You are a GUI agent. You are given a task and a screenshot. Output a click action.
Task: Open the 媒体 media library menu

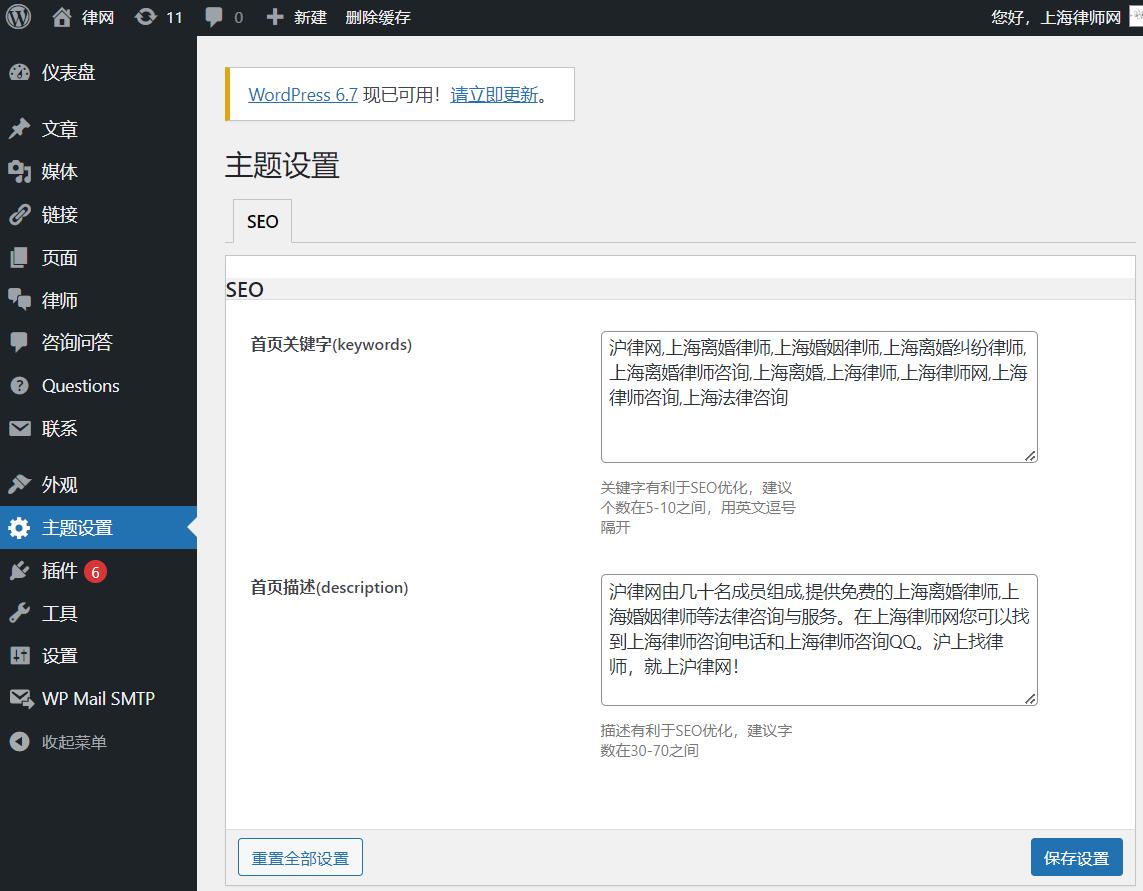(59, 172)
